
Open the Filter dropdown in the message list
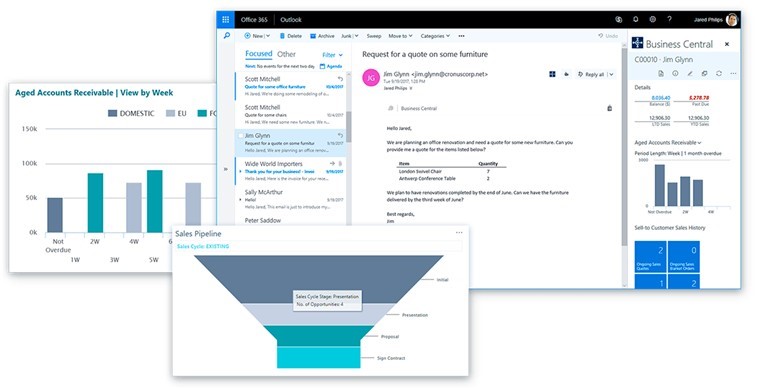332,55
